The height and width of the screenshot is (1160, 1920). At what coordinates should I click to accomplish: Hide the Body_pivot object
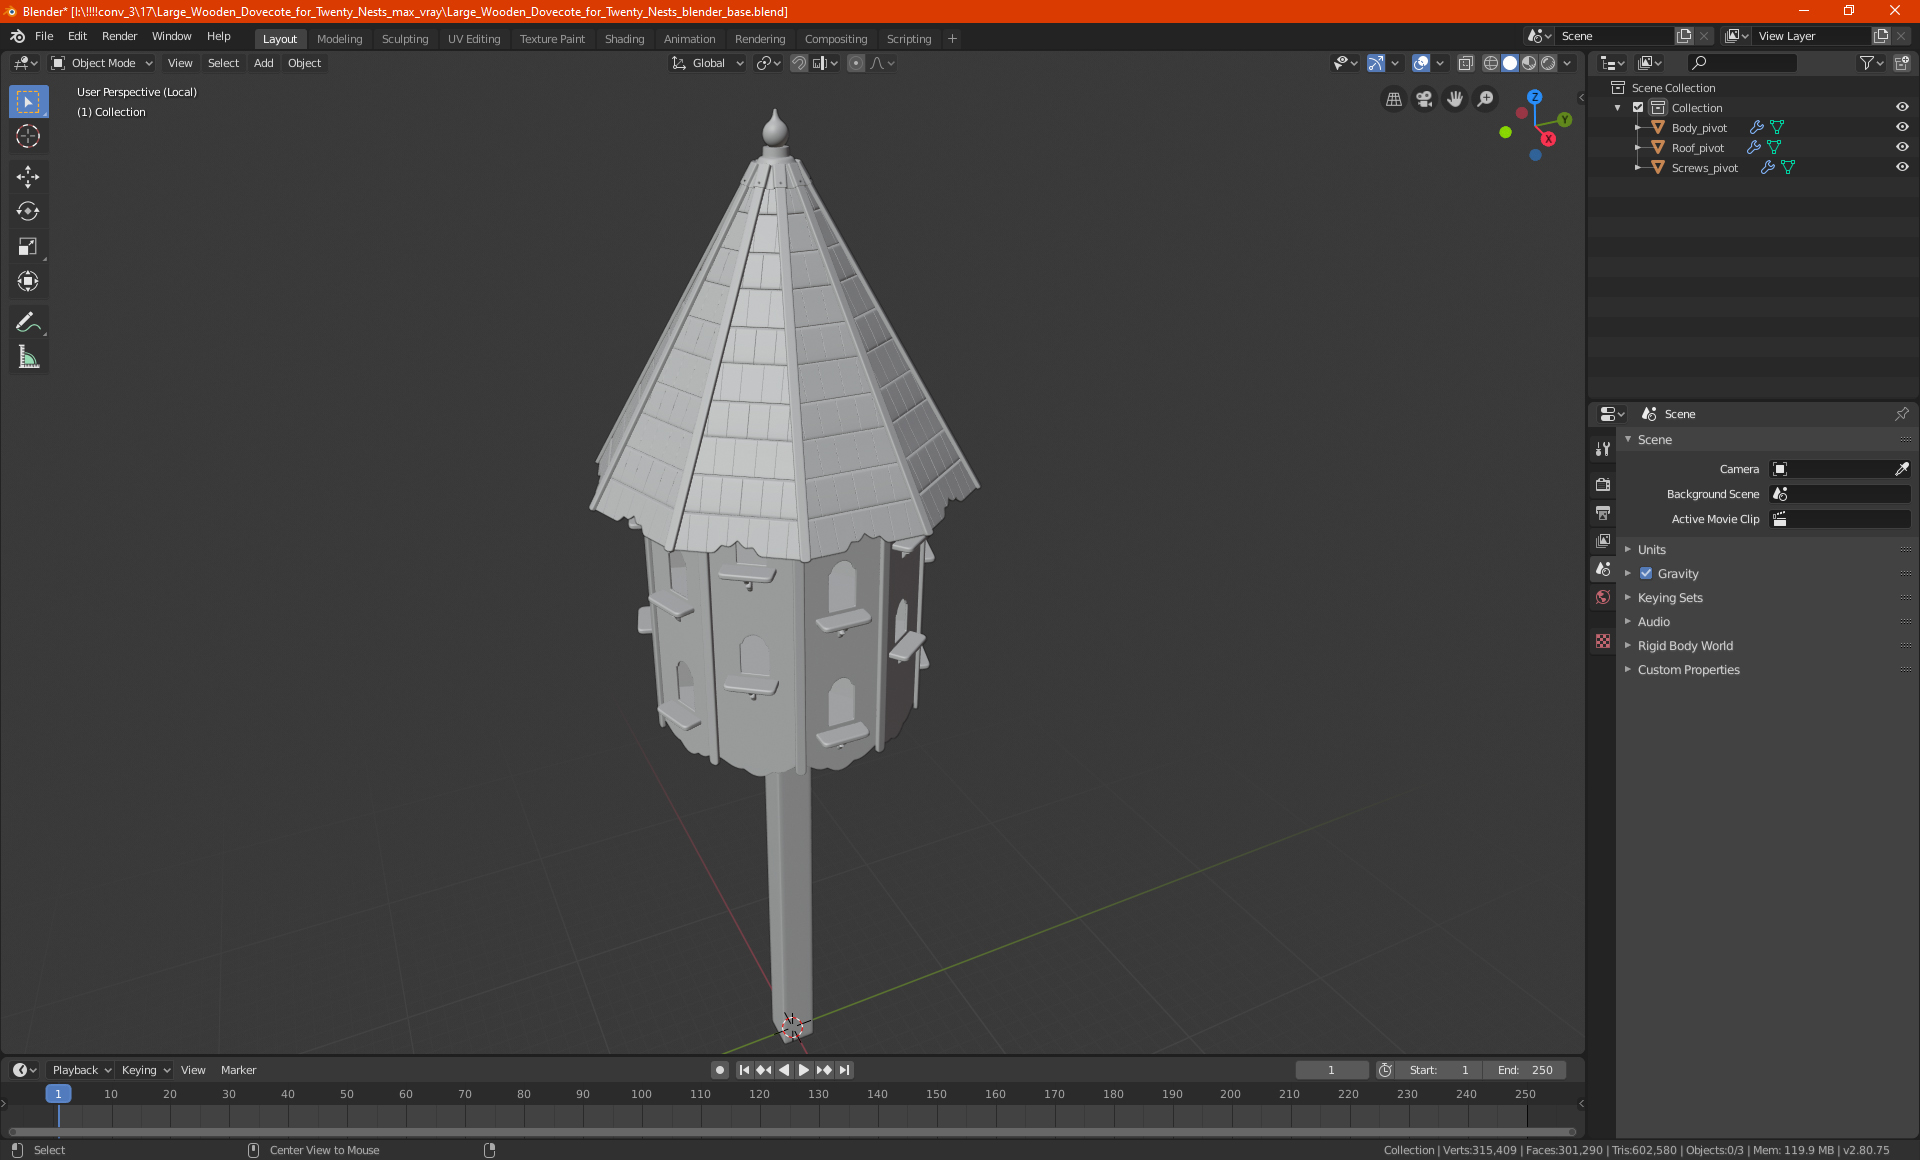[x=1902, y=128]
